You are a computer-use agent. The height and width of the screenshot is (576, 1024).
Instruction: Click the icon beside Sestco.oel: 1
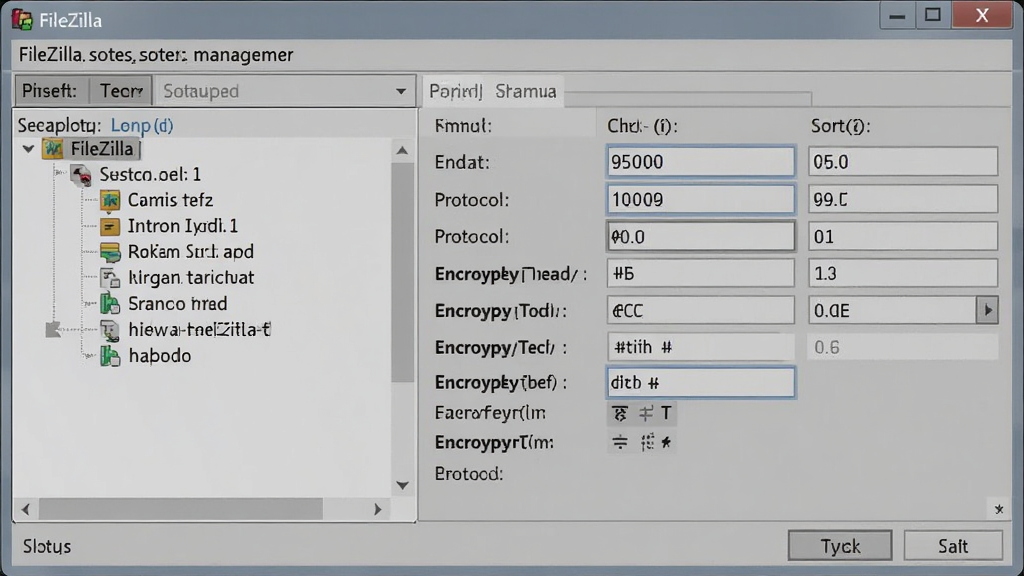(82, 174)
